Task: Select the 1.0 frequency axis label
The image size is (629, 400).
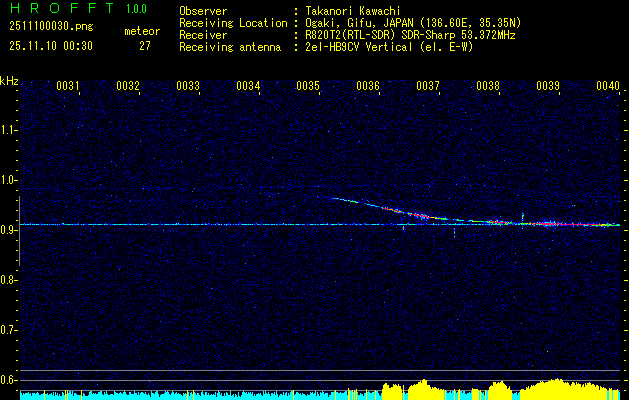Action: pos(9,180)
